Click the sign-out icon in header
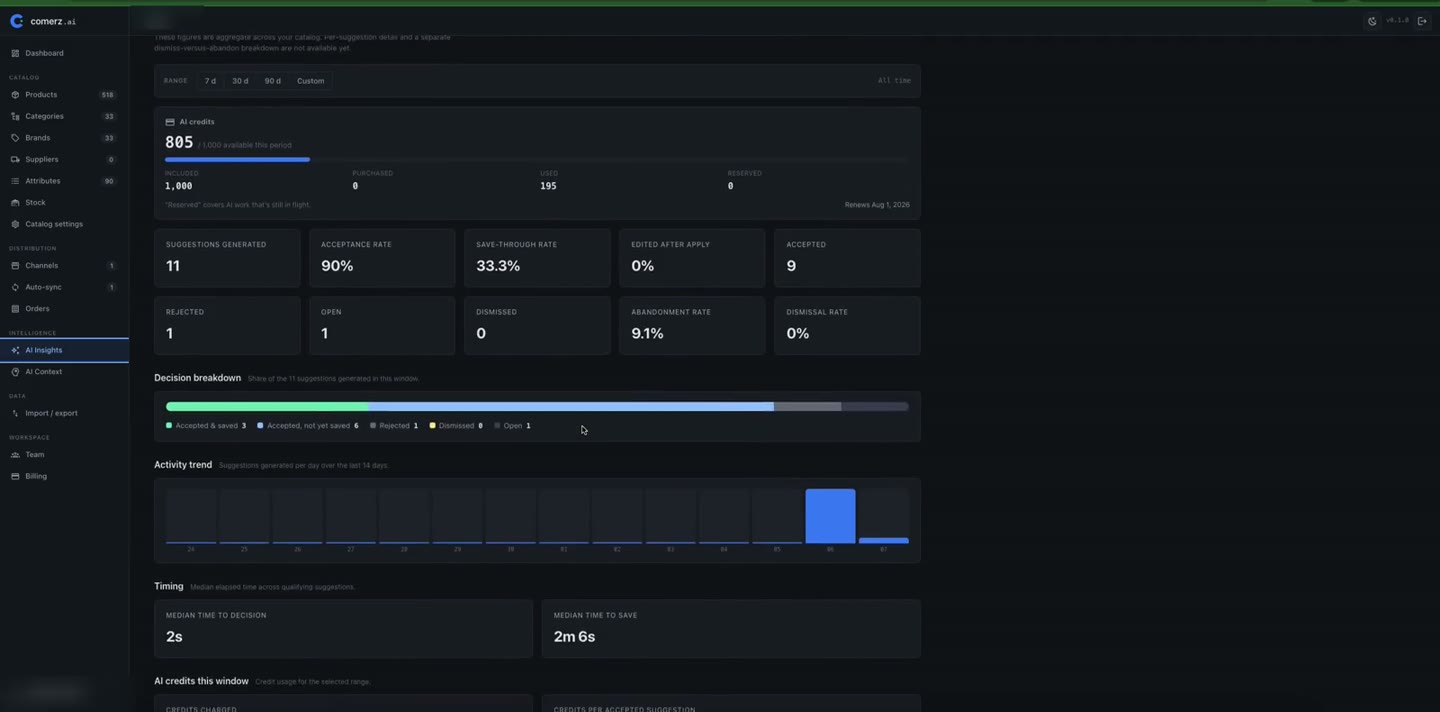This screenshot has height=712, width=1440. (1422, 21)
